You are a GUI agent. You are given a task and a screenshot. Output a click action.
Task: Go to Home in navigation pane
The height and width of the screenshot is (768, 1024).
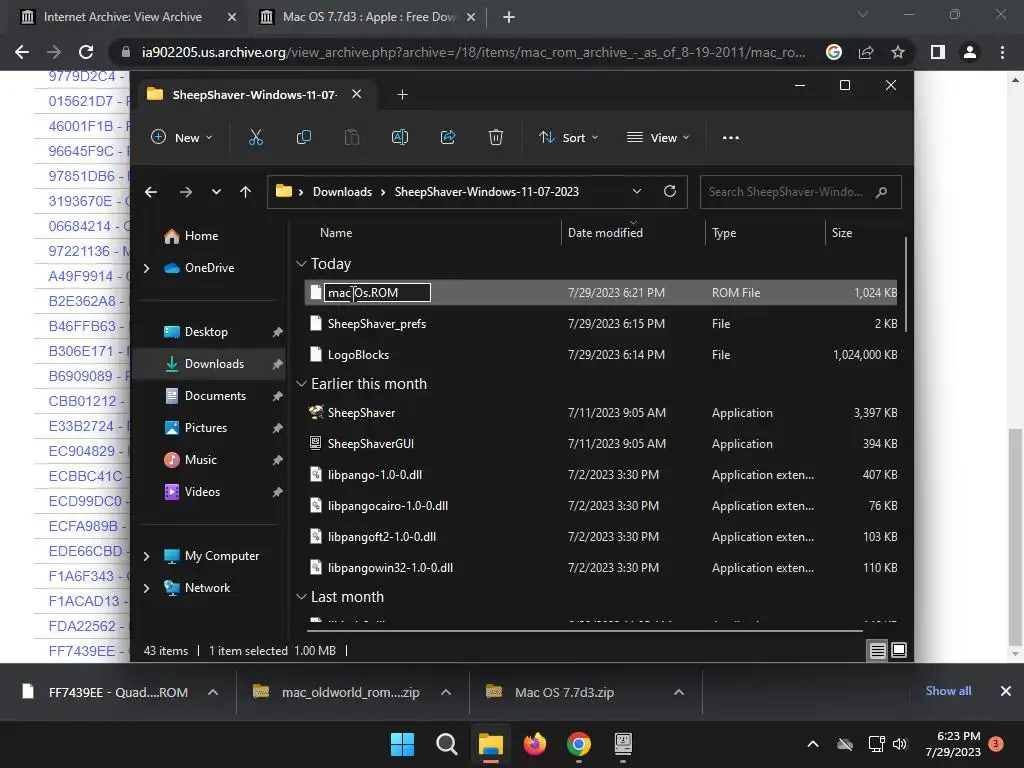(201, 236)
